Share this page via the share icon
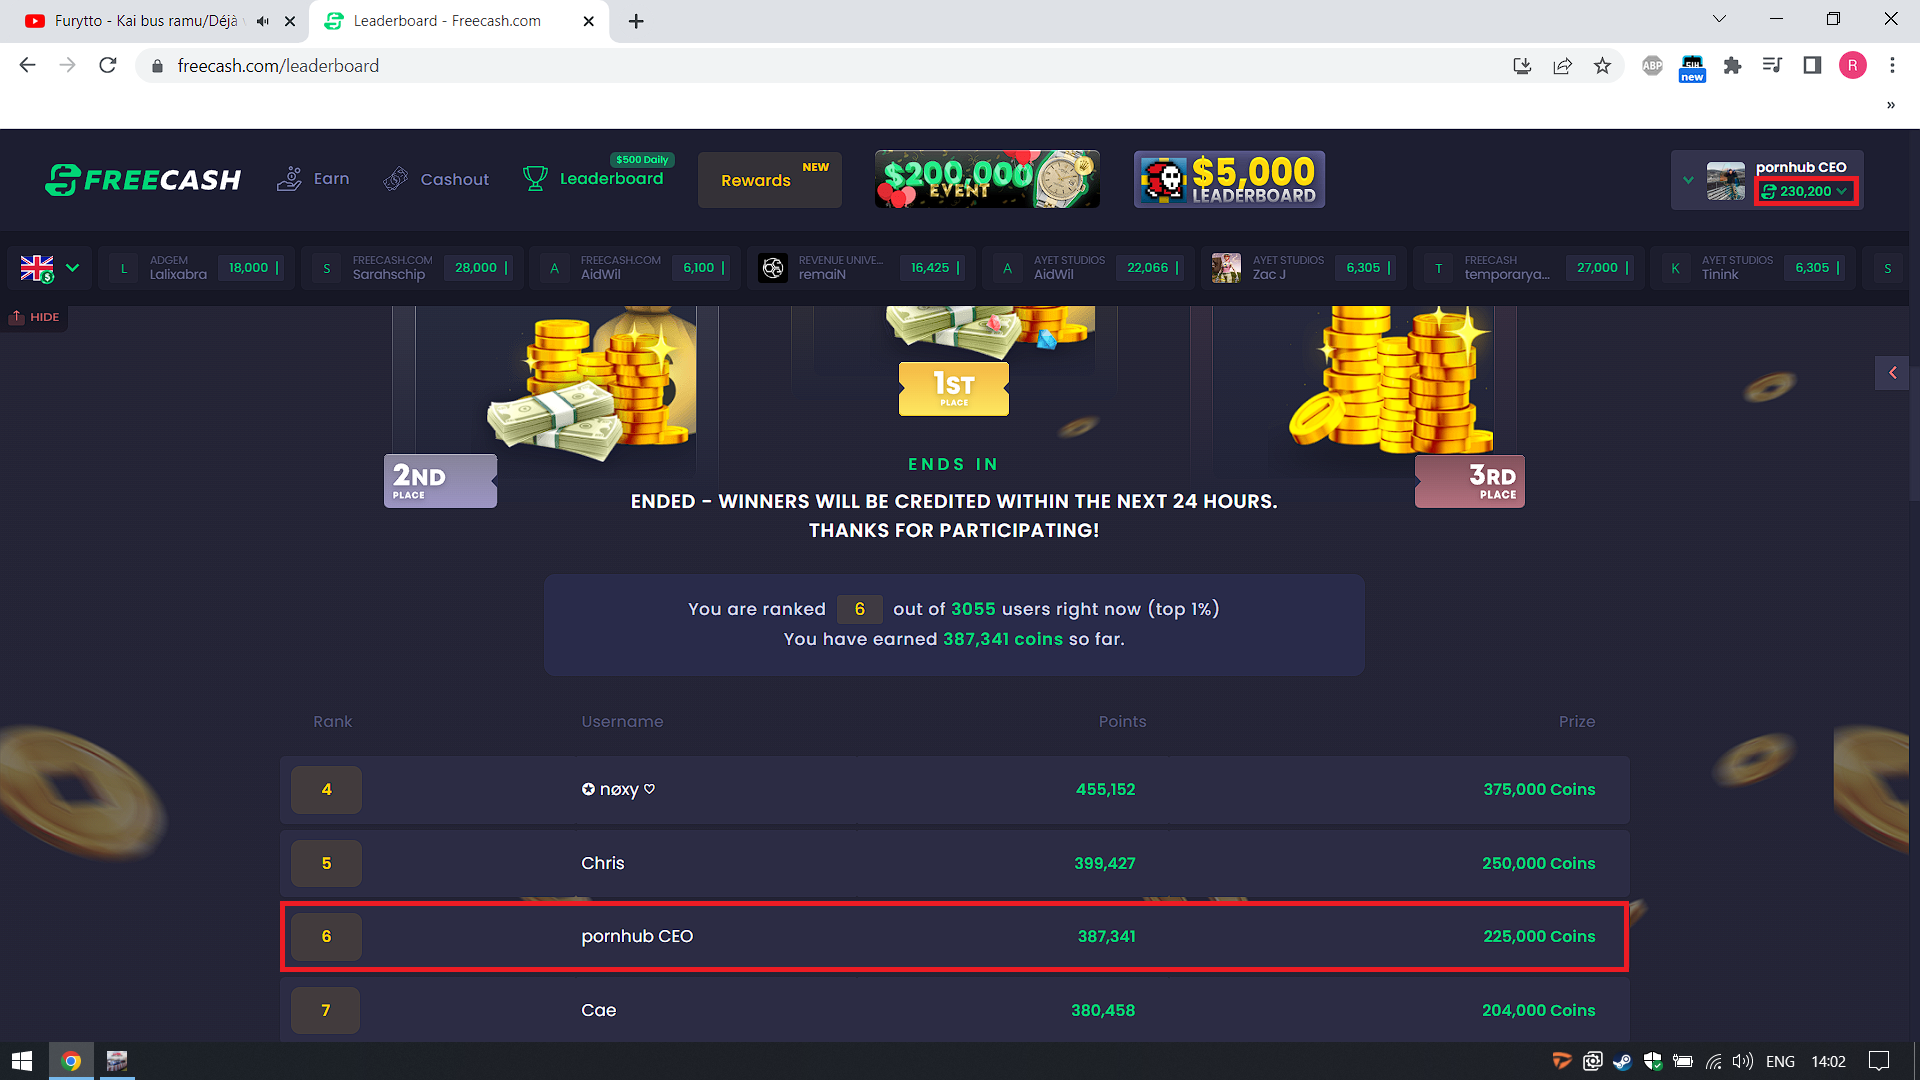Screen dimensions: 1920x1080 1562,66
